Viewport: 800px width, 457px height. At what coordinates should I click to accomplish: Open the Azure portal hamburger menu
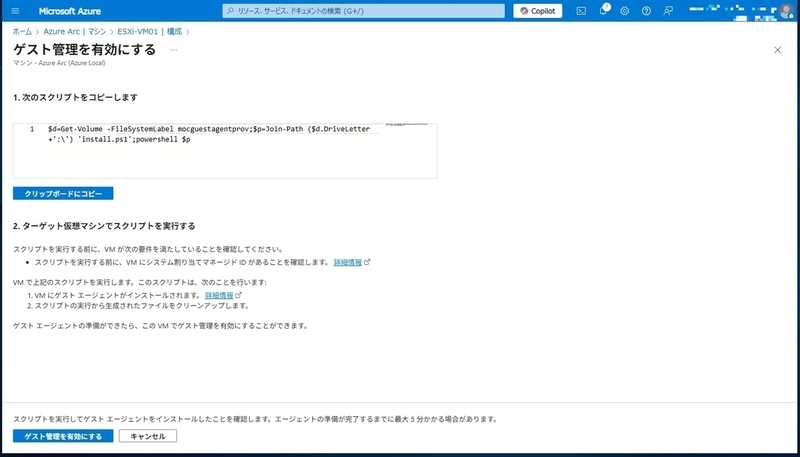pos(15,11)
